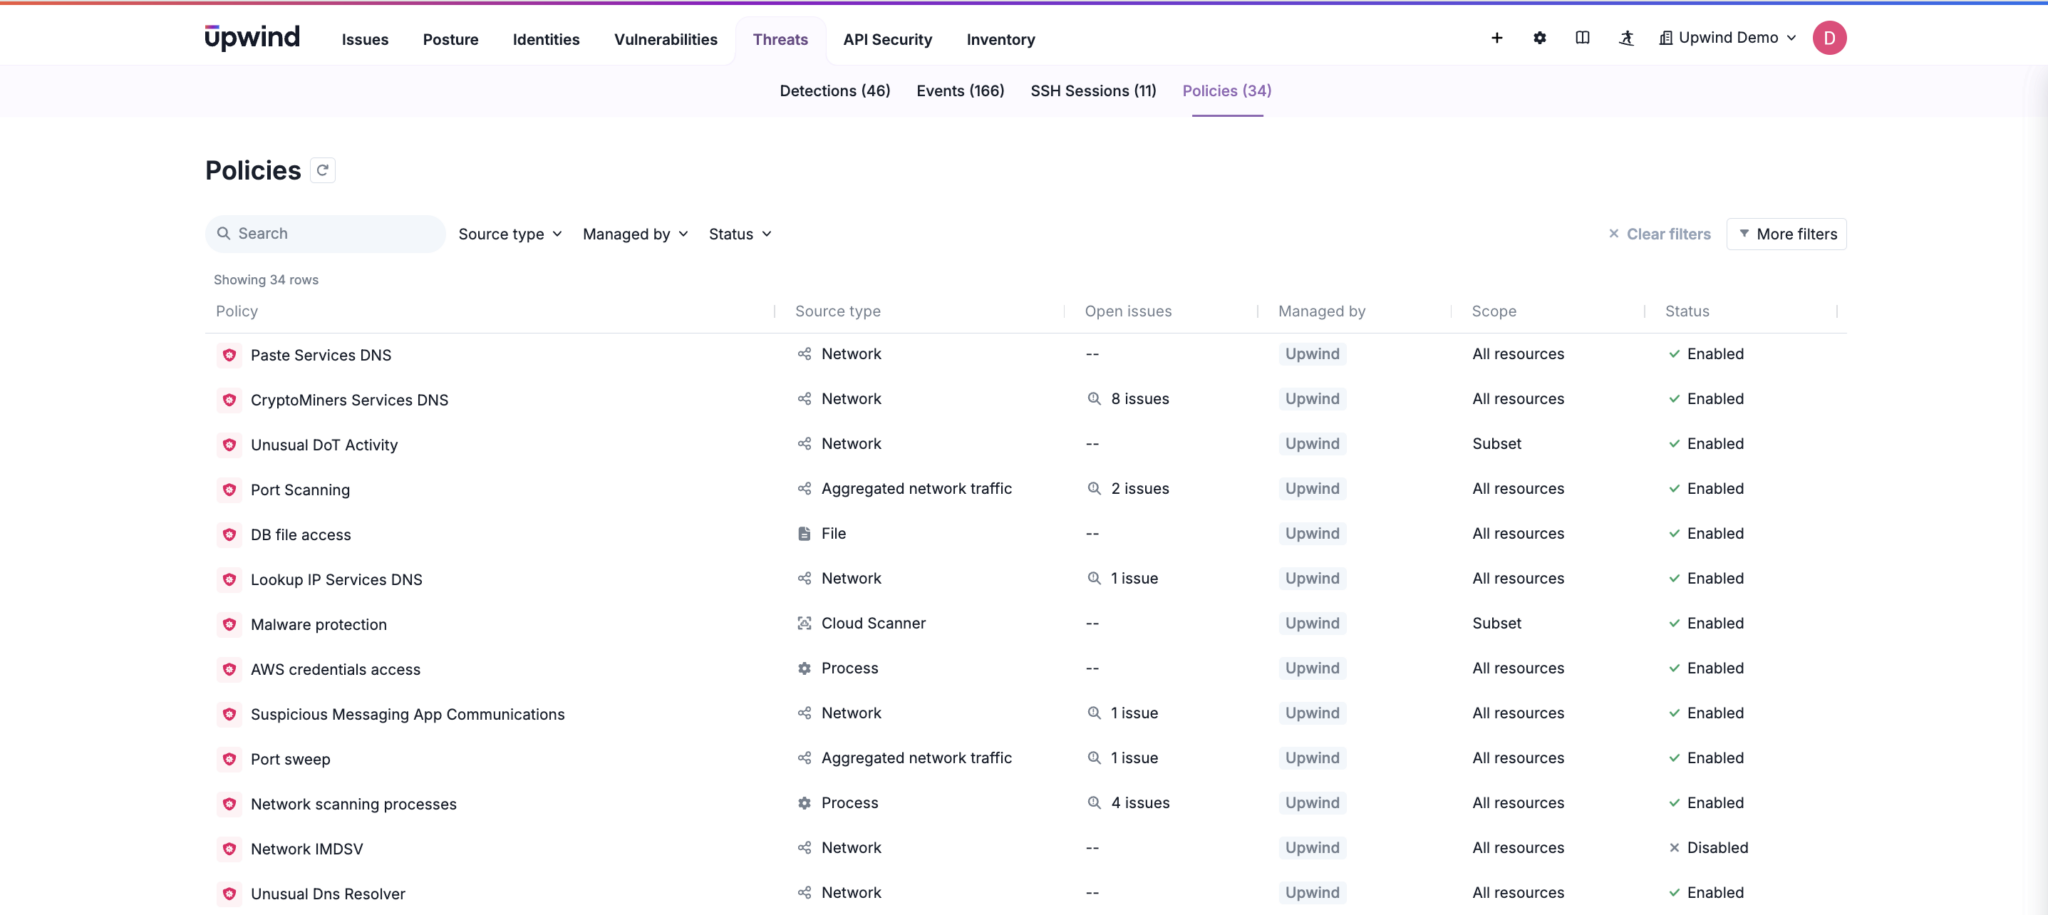Click the plus icon in top bar
The width and height of the screenshot is (2048, 915).
(x=1497, y=38)
